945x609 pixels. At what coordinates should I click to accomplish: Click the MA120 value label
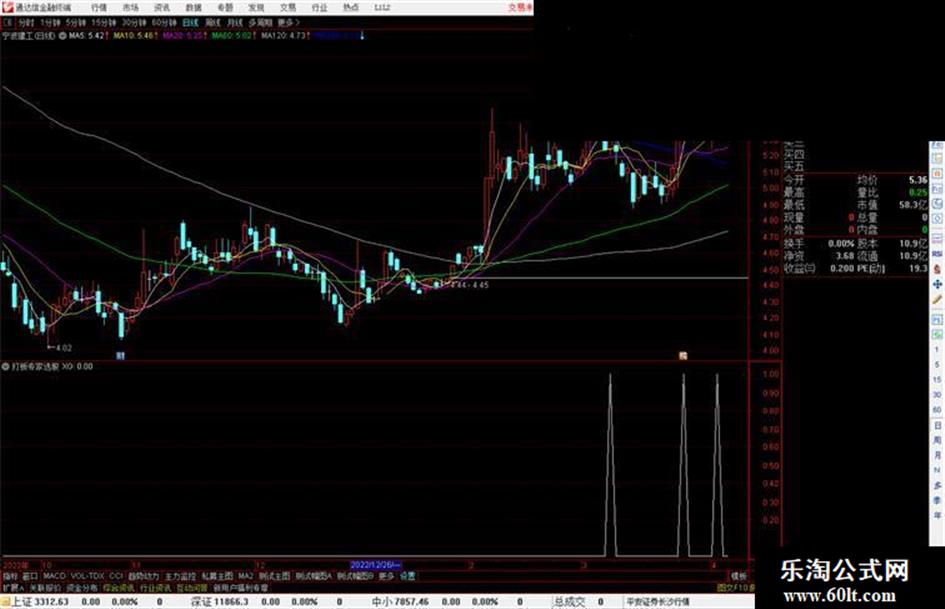click(285, 36)
